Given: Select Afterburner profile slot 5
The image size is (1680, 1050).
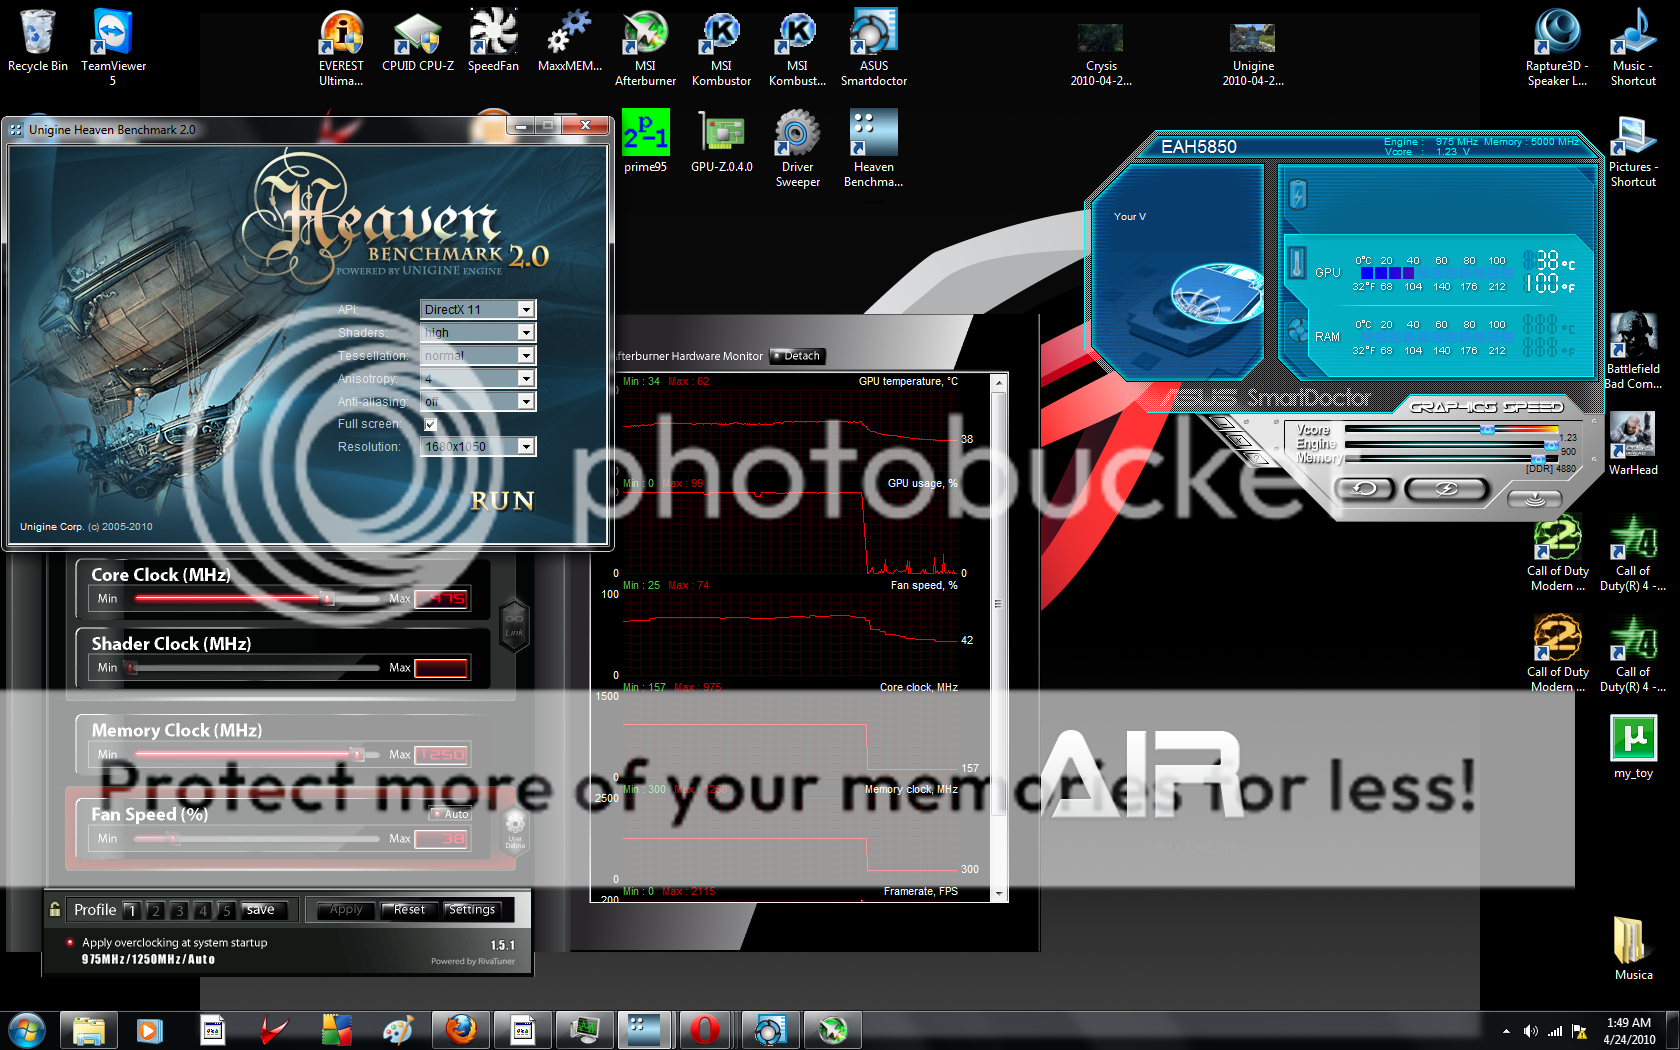Looking at the screenshot, I should (x=226, y=910).
